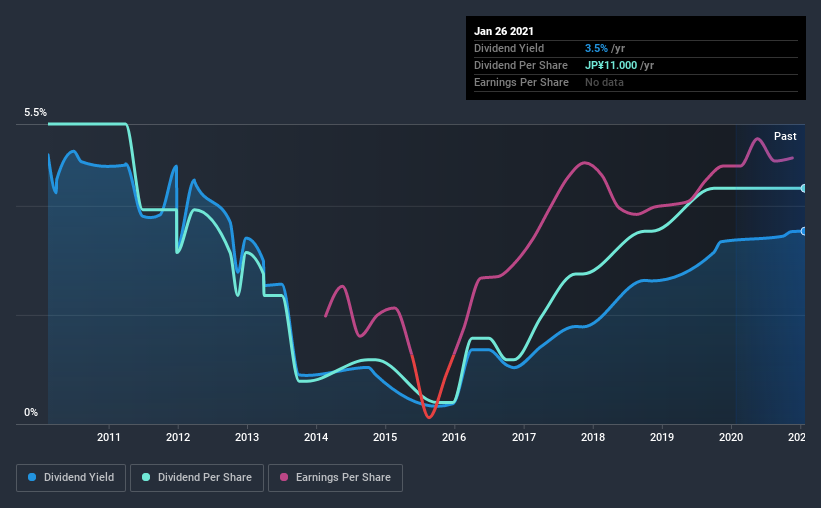Click the 2014 x-axis label

pos(316,437)
